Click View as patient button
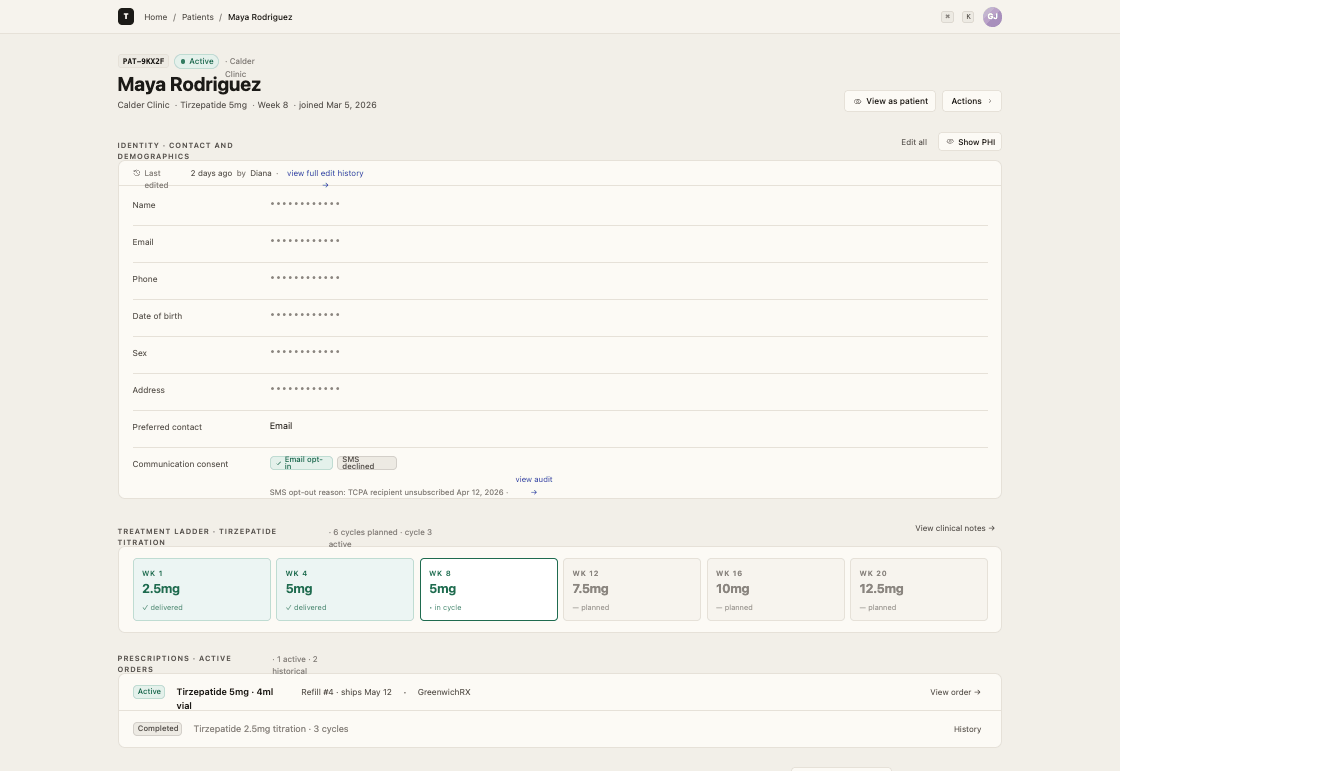The height and width of the screenshot is (771, 1320). coord(890,101)
